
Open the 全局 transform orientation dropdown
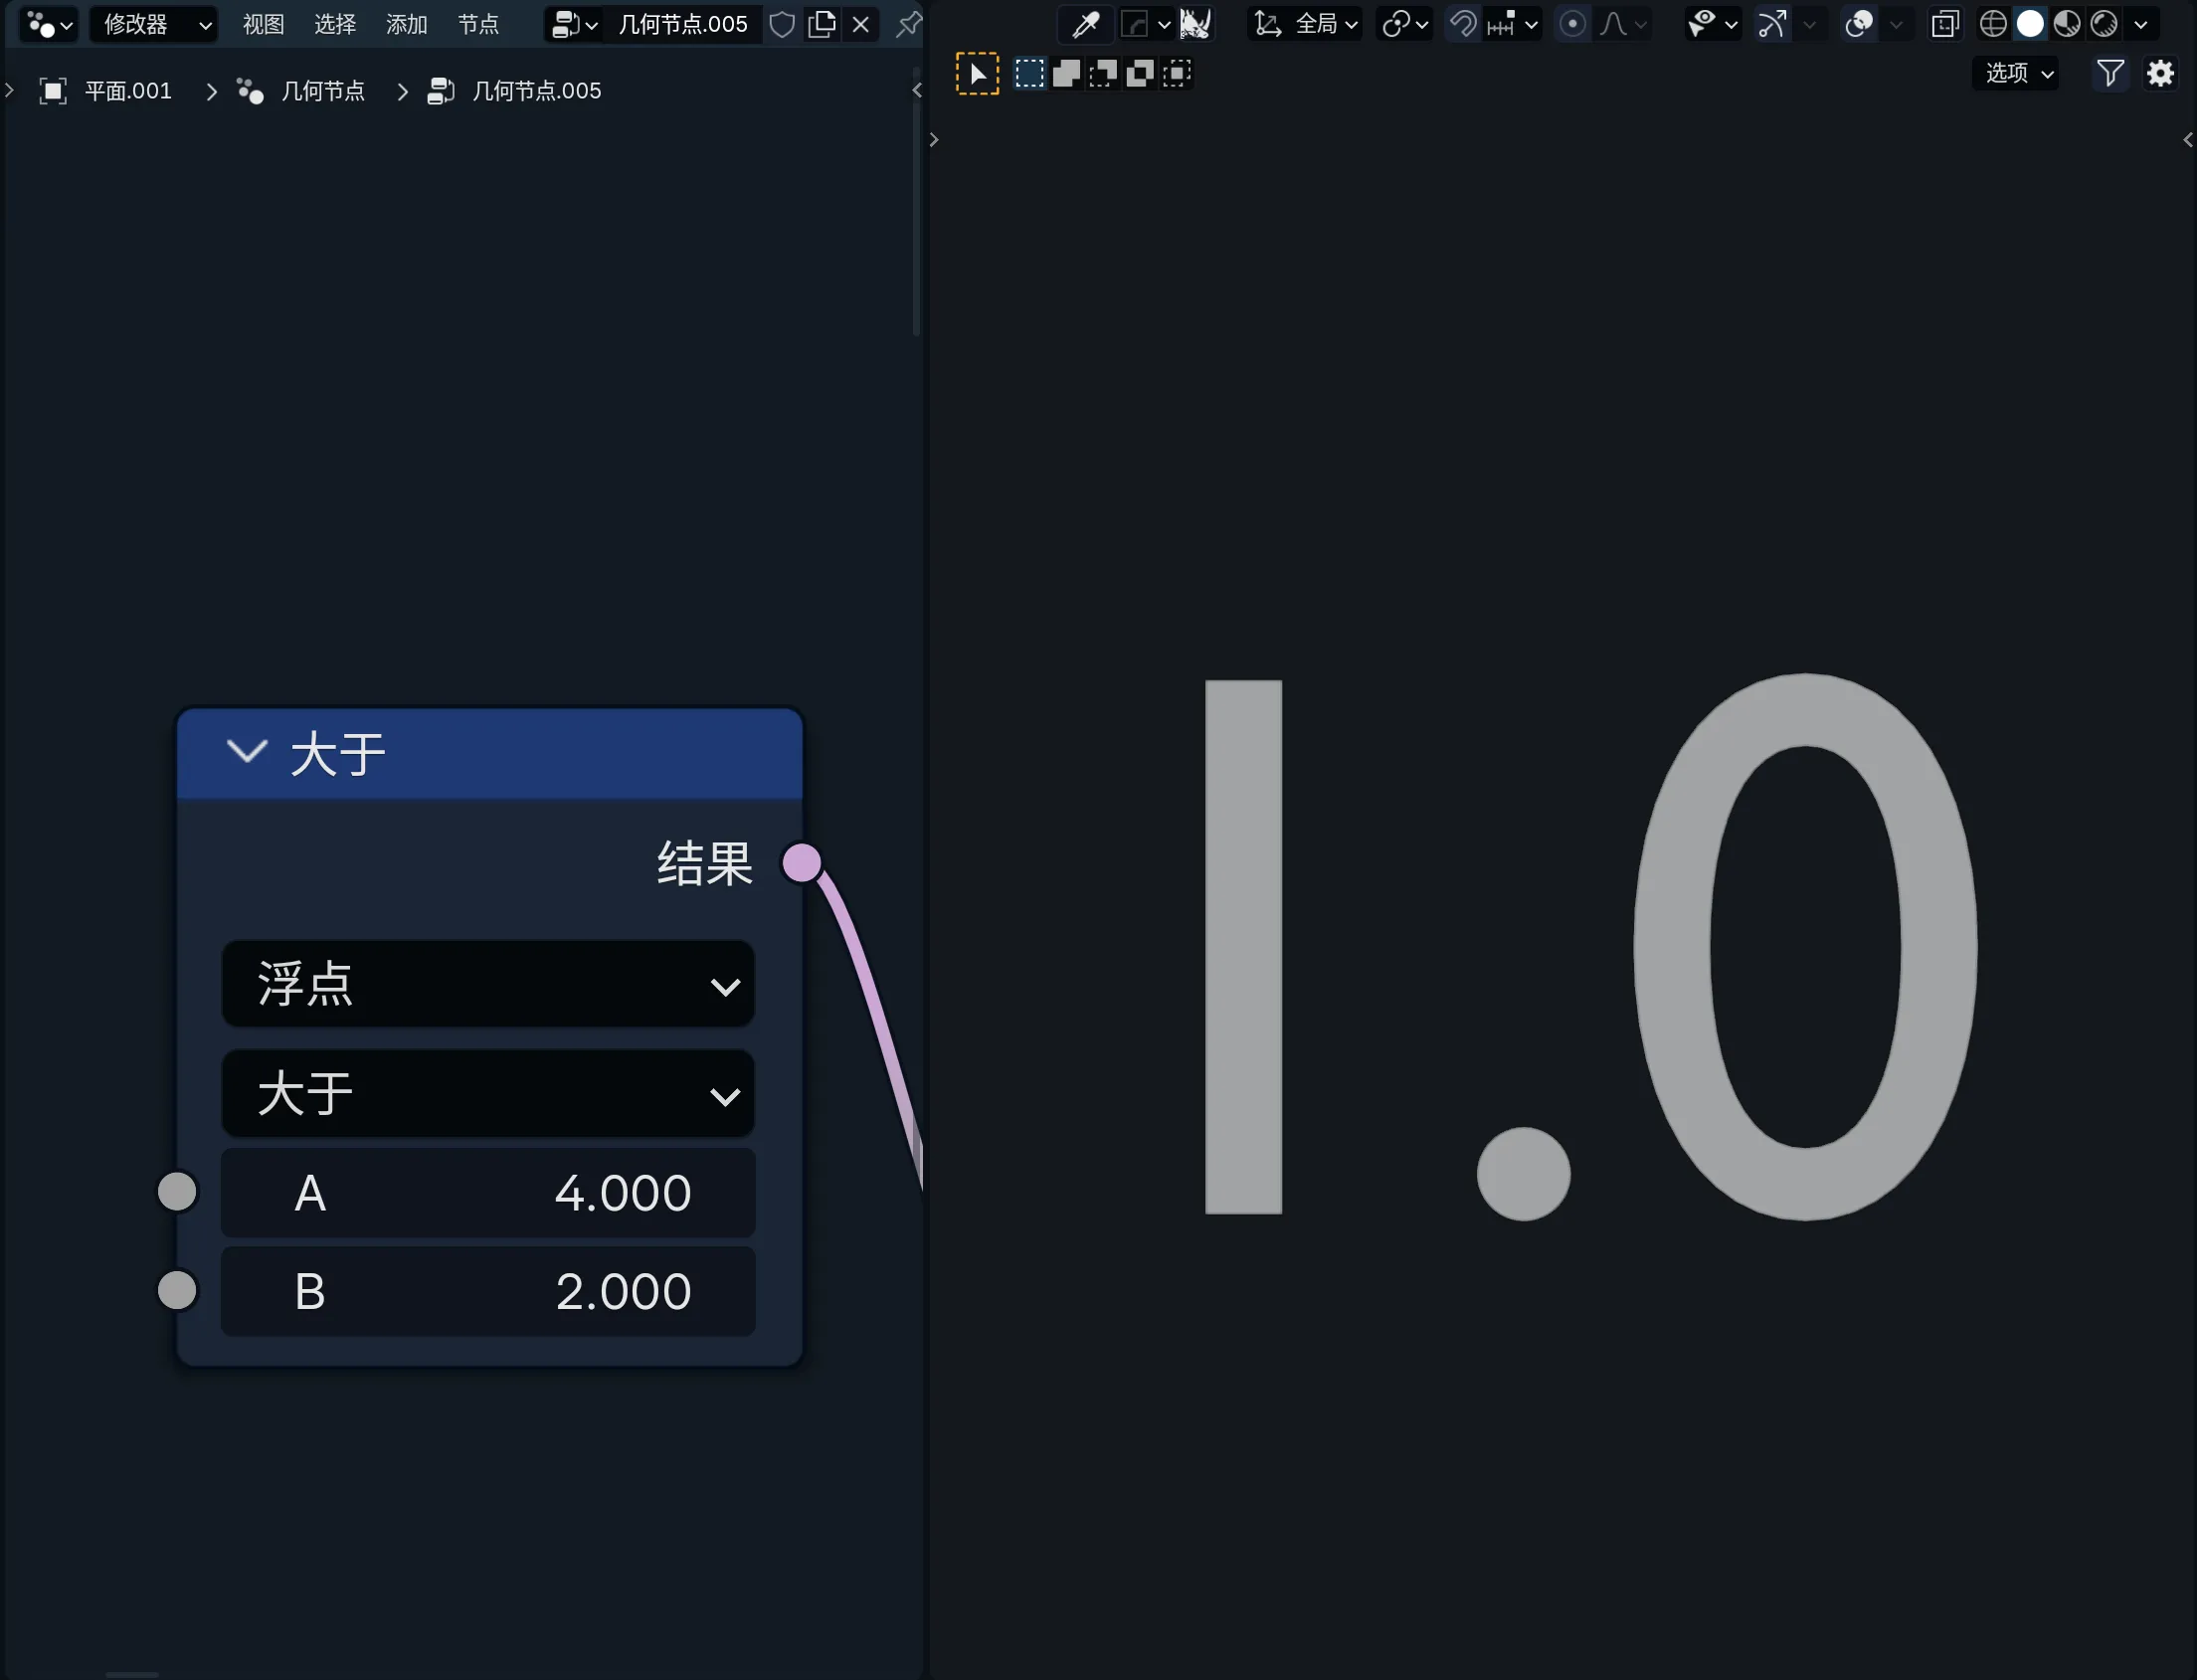1306,24
